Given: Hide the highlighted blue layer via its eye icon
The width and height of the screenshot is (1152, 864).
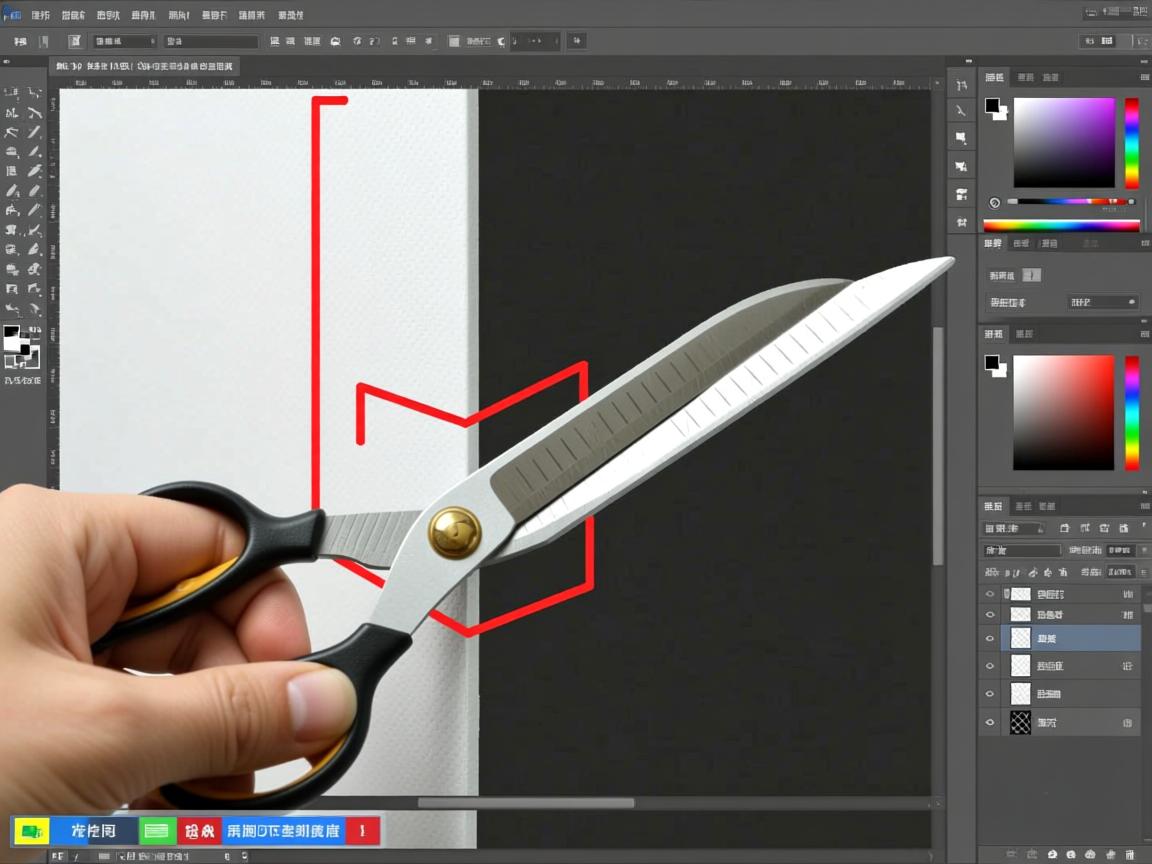Looking at the screenshot, I should click(990, 638).
